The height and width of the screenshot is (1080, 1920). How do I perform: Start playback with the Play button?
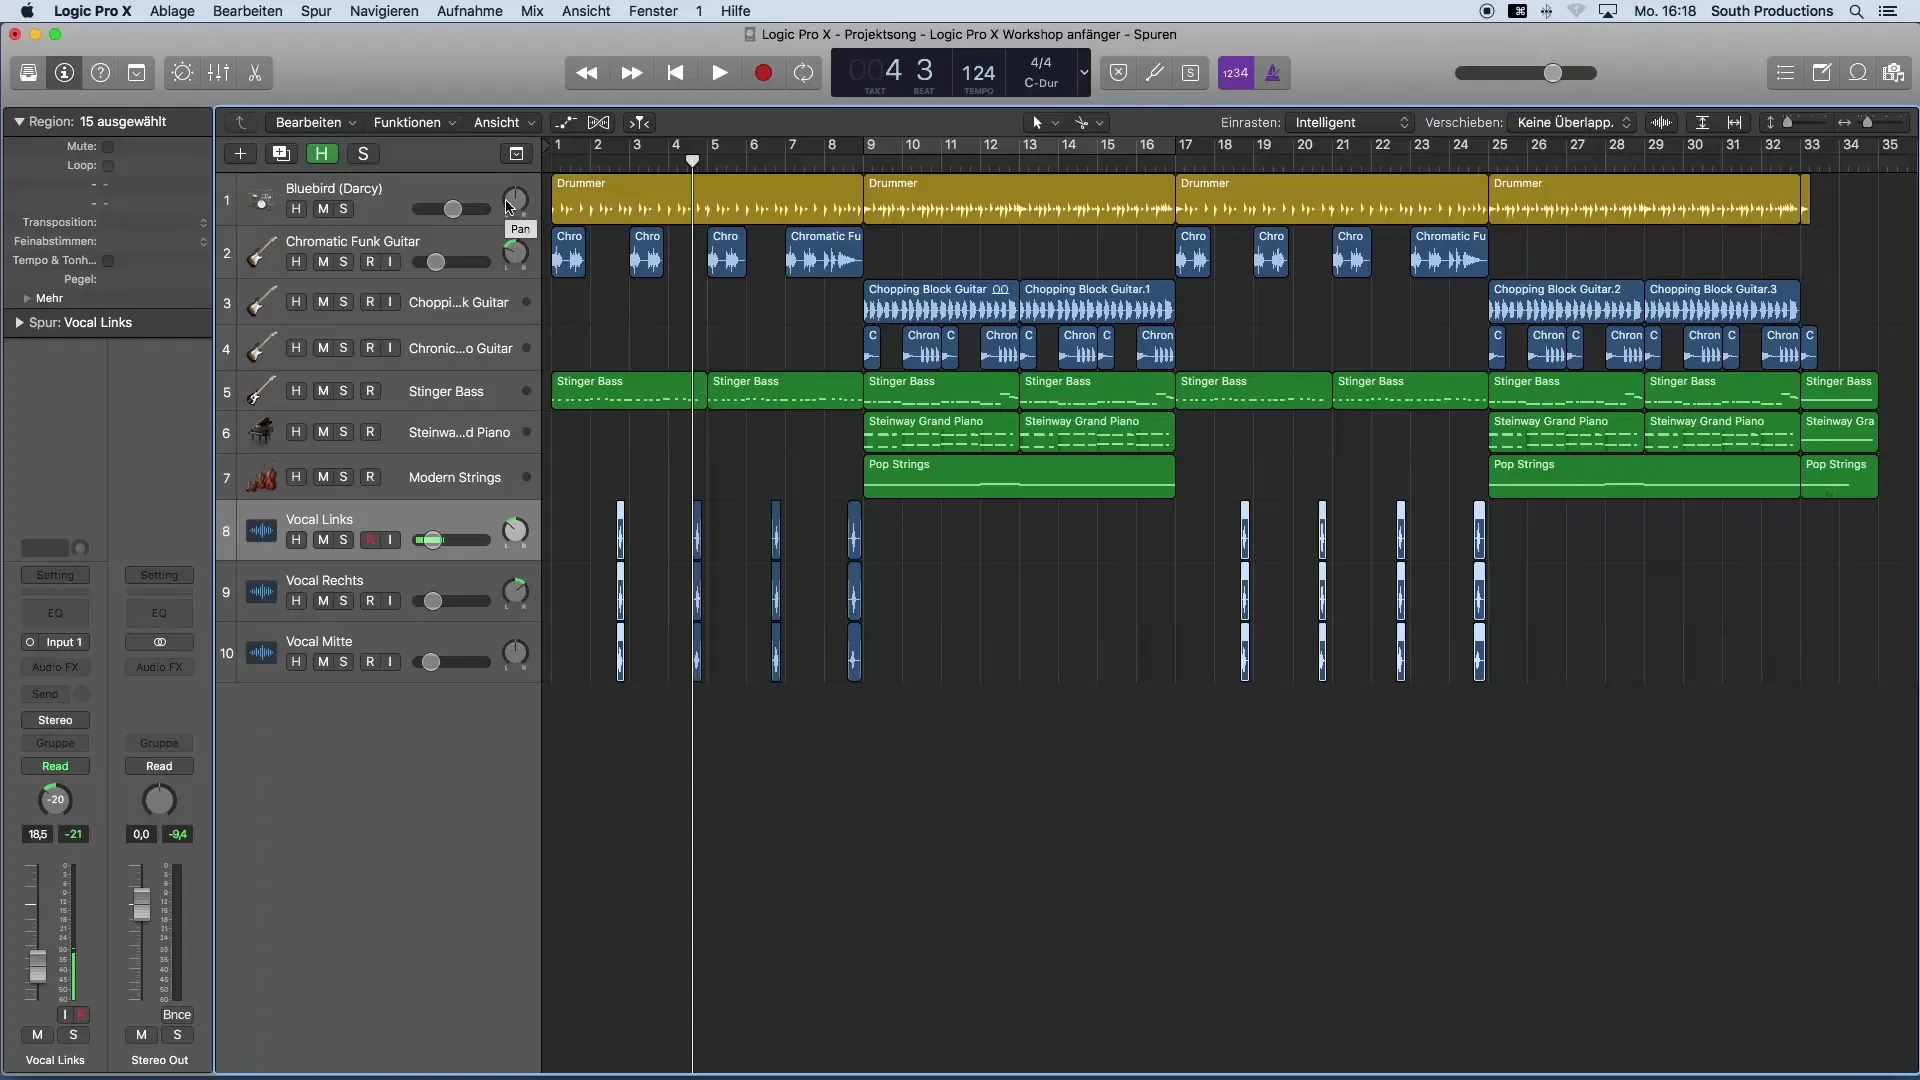point(719,73)
